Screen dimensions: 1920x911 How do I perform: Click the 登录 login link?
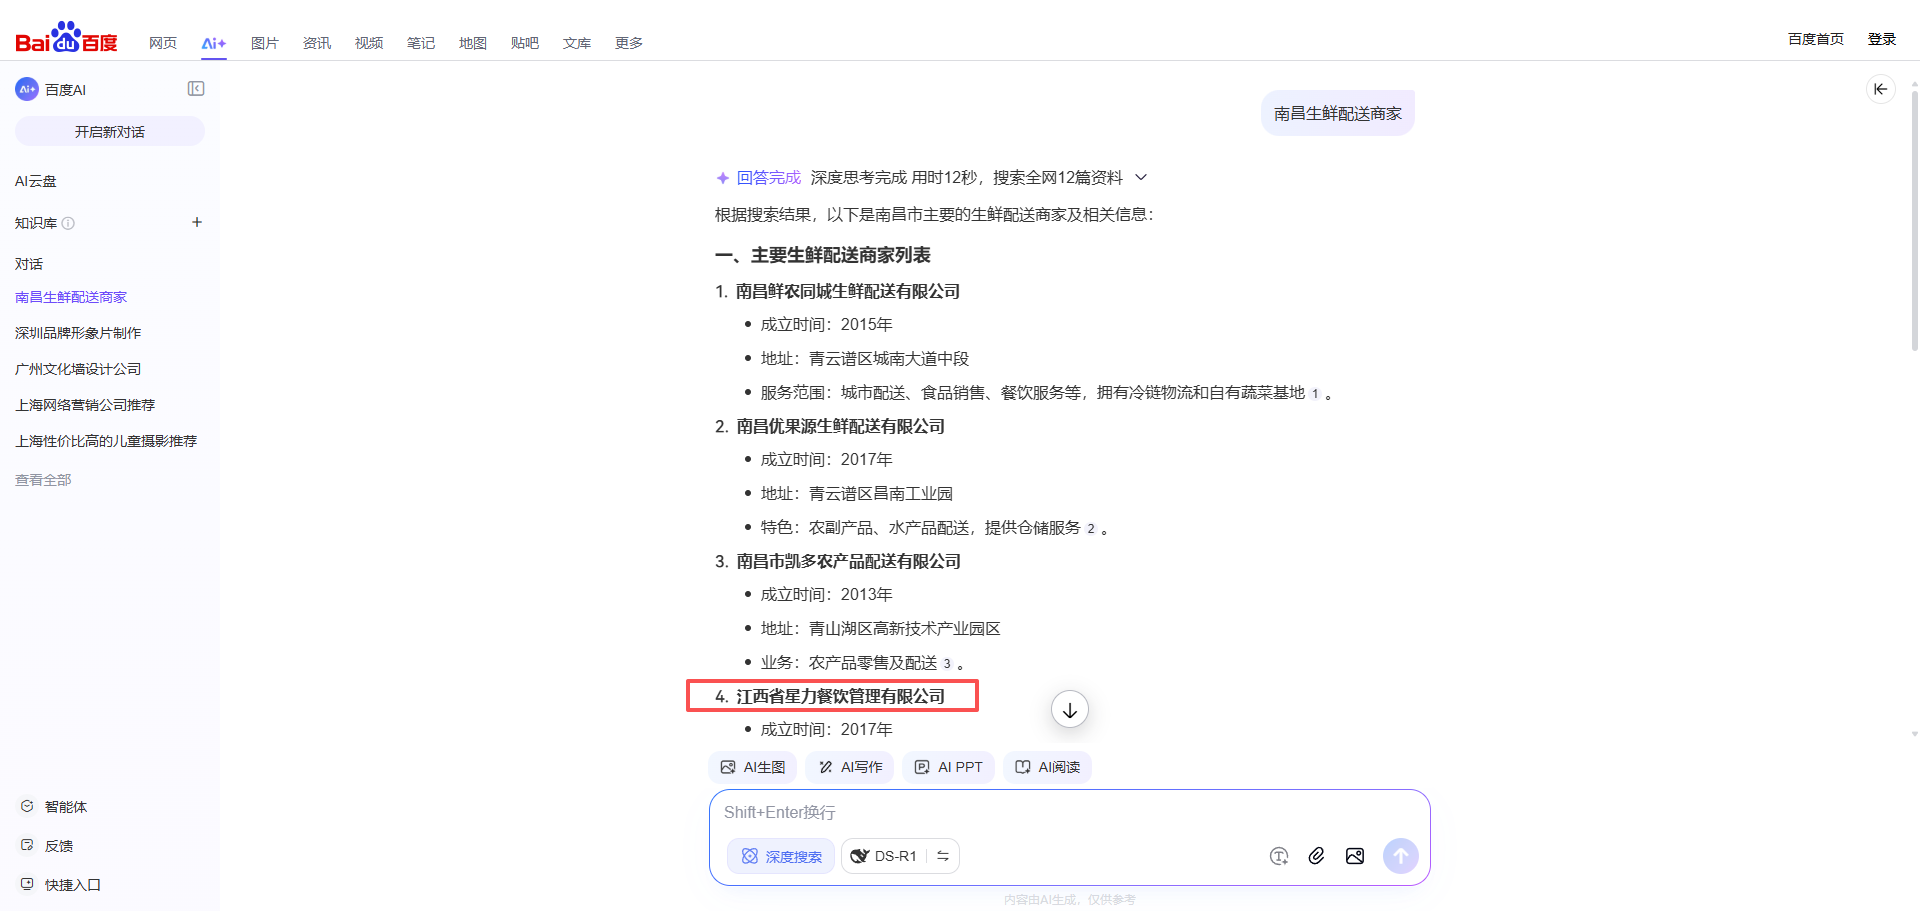[1881, 39]
